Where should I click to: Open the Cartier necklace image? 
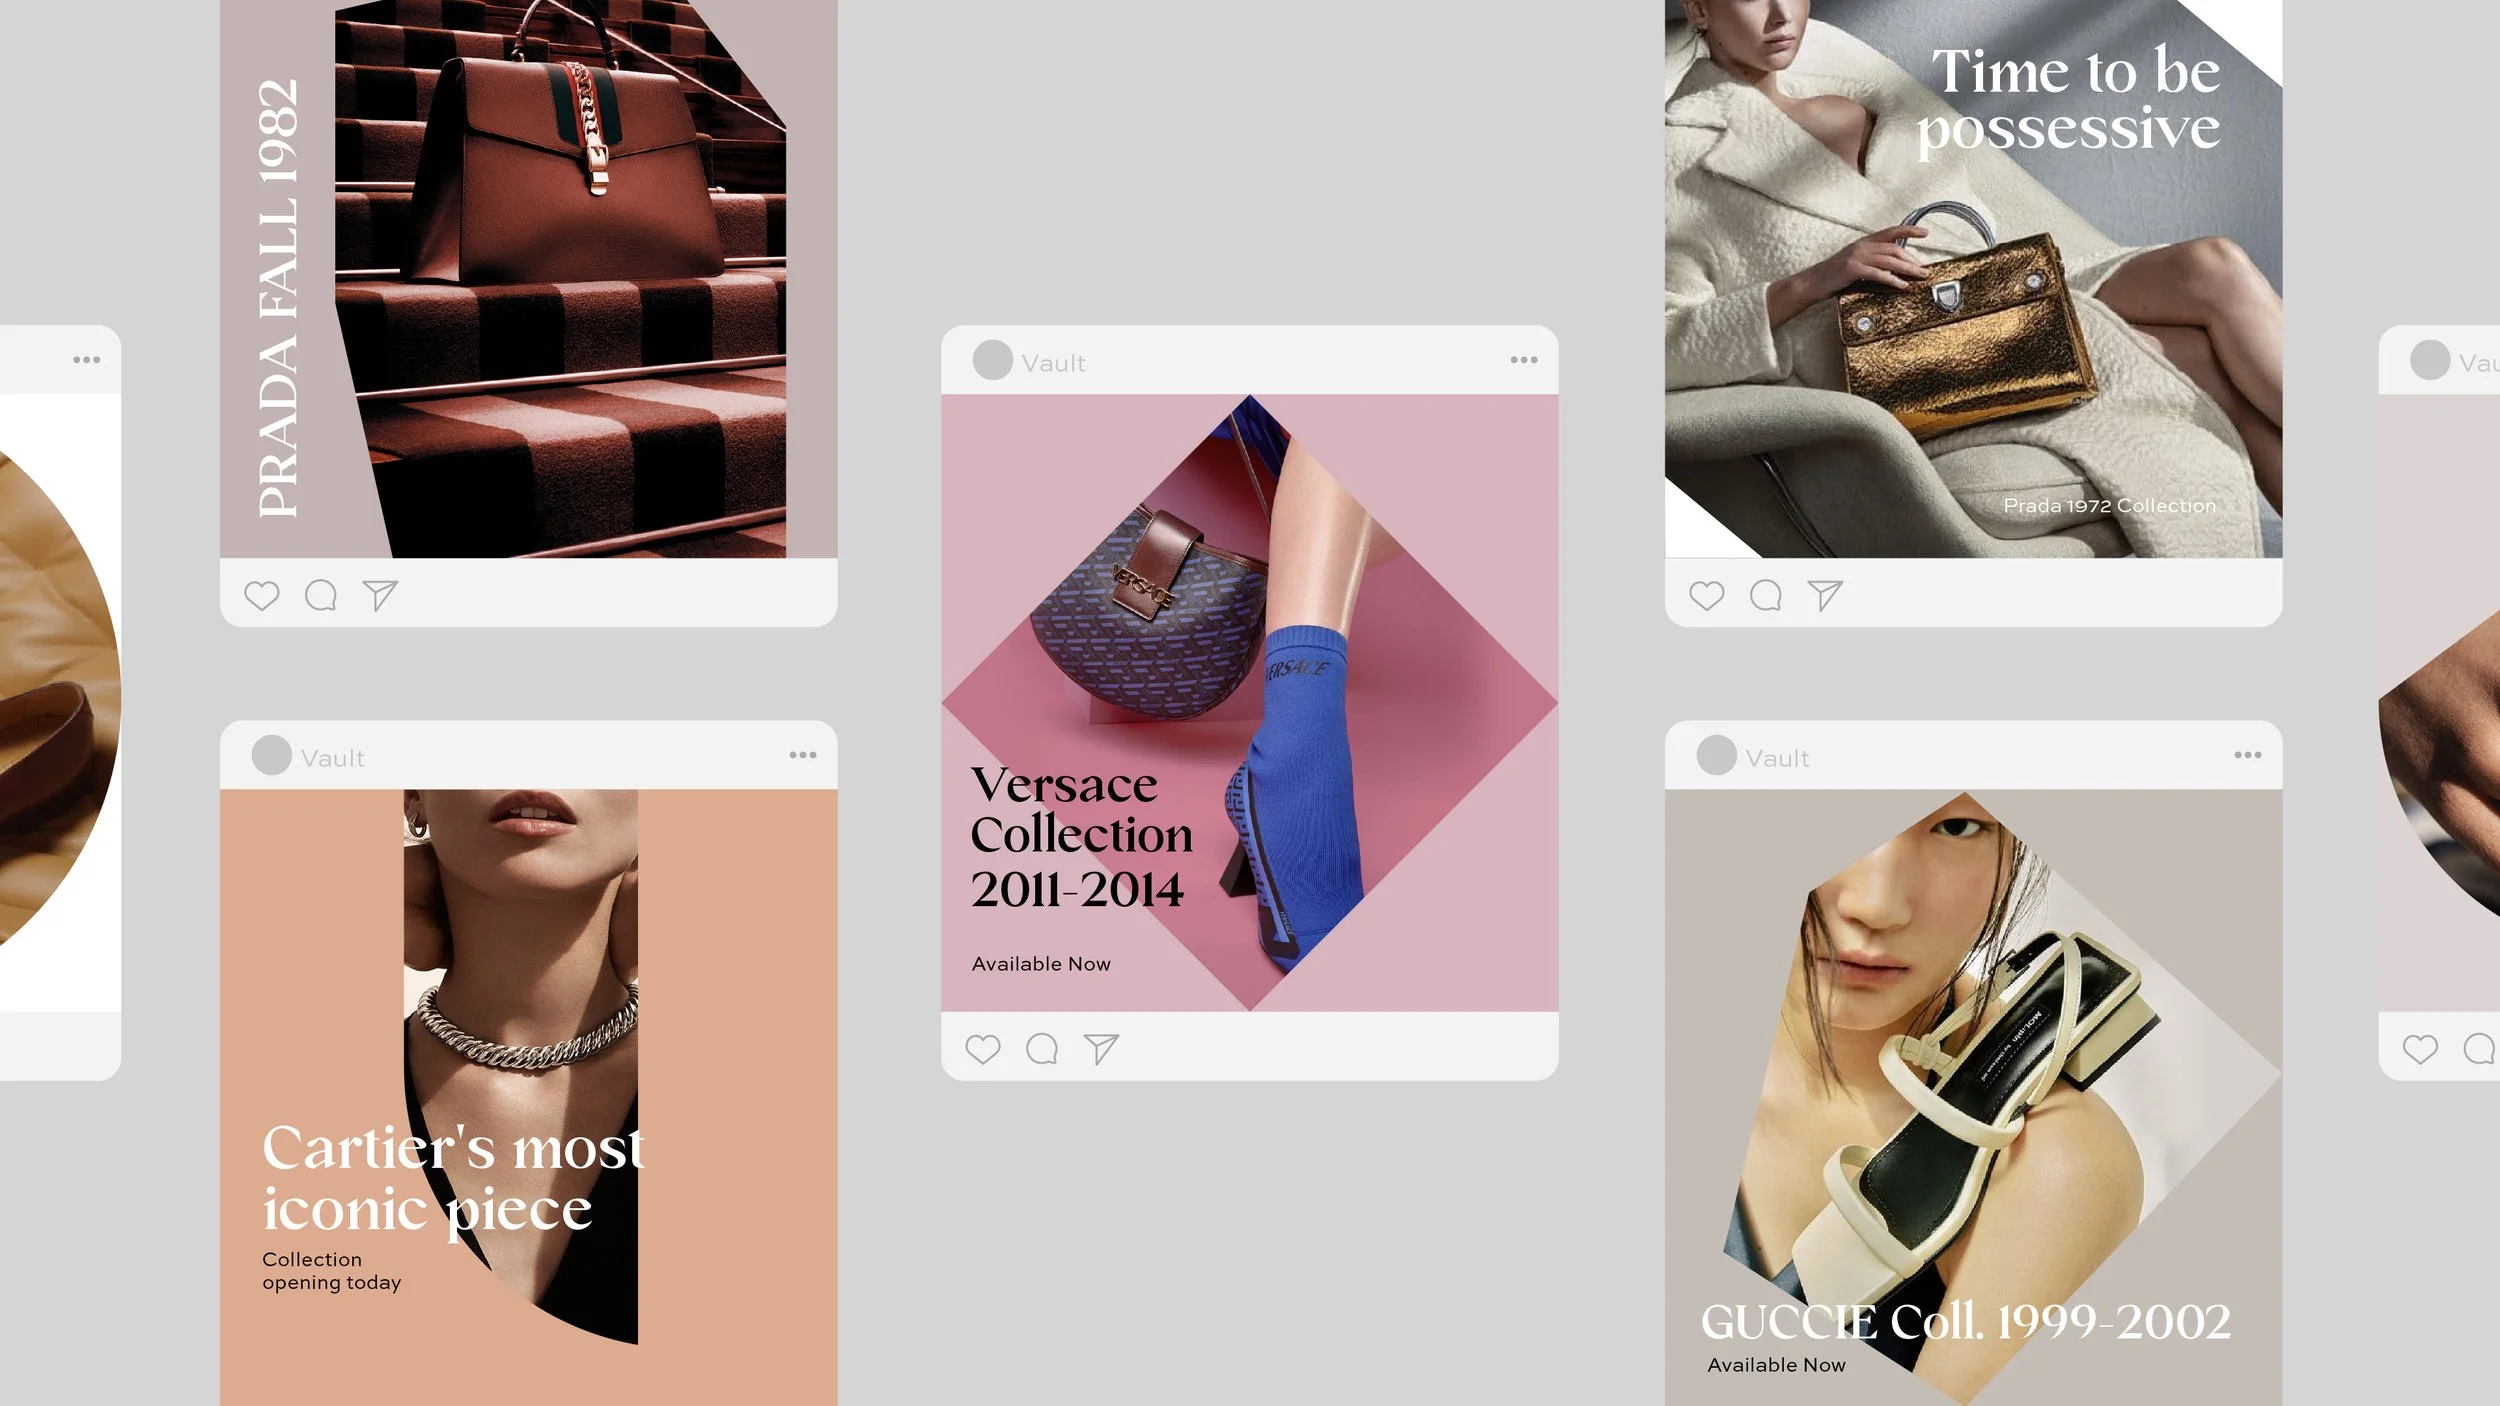click(521, 1067)
